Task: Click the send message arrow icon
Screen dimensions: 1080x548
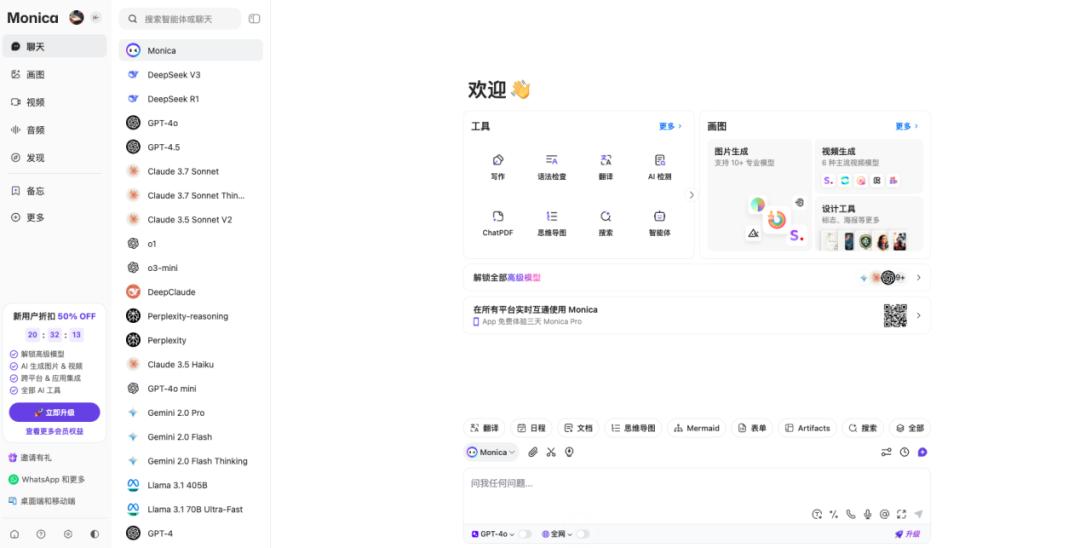Action: point(918,514)
